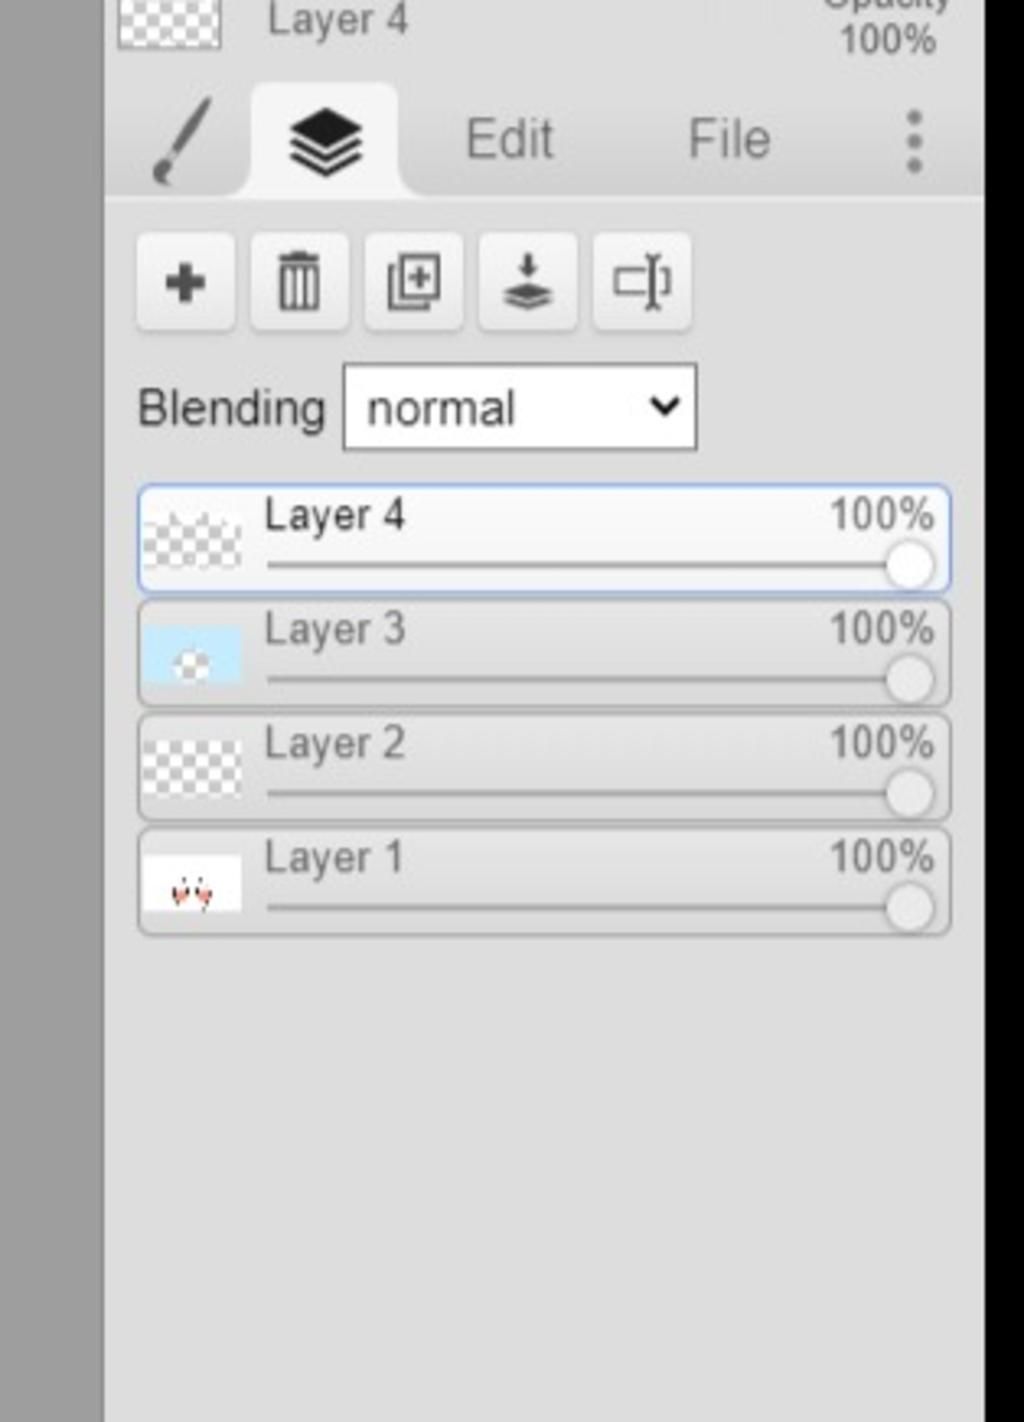
Task: Select Layer 2 in the layer list
Action: (x=544, y=768)
